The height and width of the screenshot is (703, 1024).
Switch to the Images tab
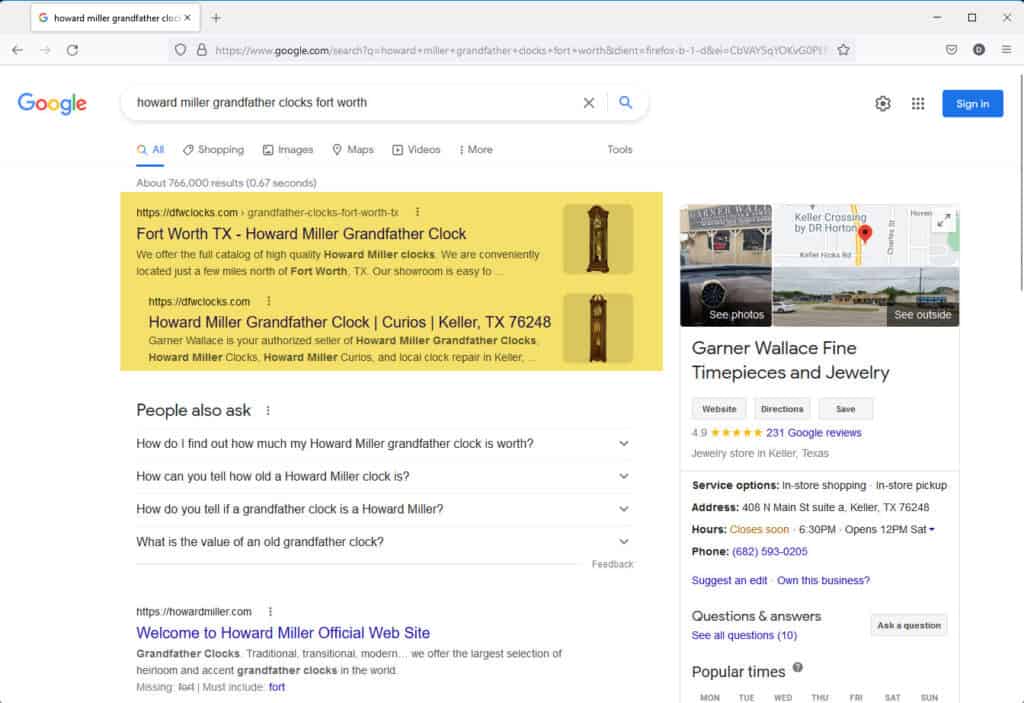click(288, 150)
